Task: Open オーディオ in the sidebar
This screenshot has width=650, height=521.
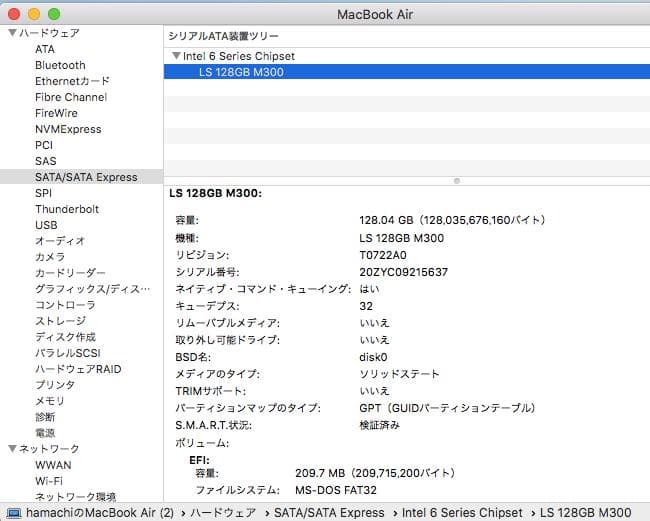Action: click(x=60, y=241)
